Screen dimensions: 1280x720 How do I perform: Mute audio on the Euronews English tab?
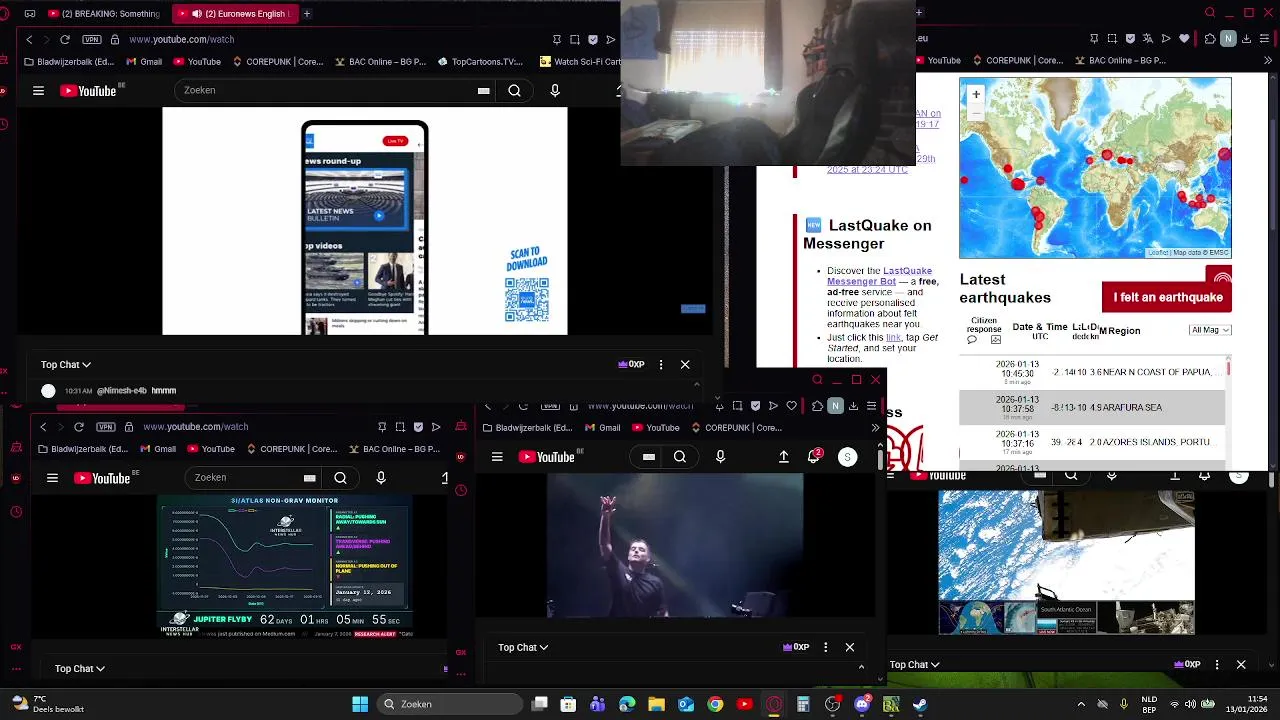pyautogui.click(x=197, y=14)
